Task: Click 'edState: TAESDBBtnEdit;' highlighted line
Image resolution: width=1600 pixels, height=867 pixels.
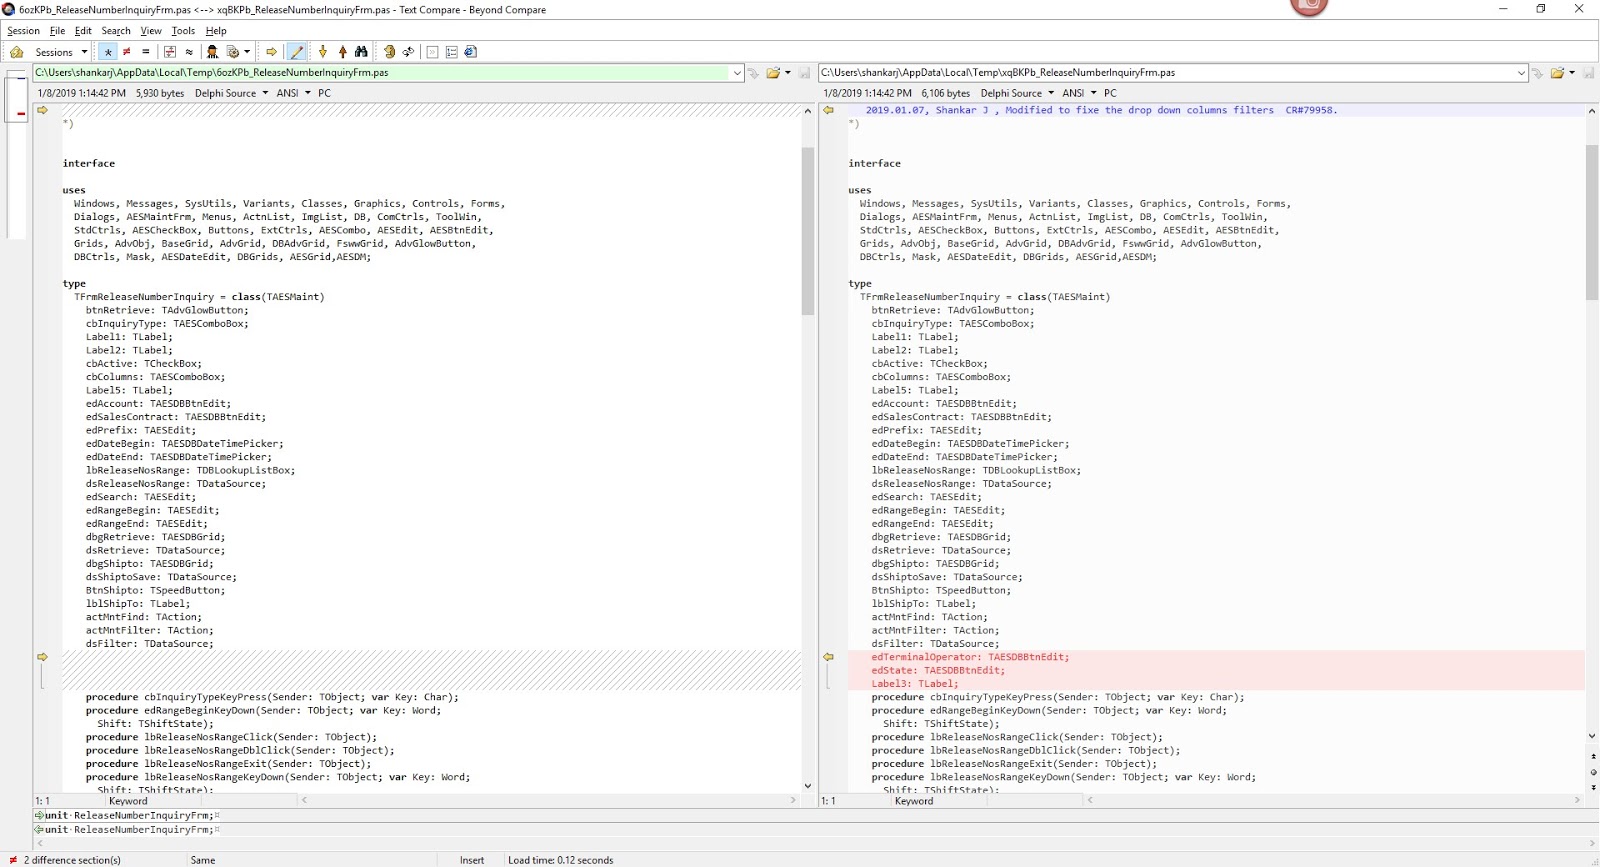Action: [x=938, y=670]
